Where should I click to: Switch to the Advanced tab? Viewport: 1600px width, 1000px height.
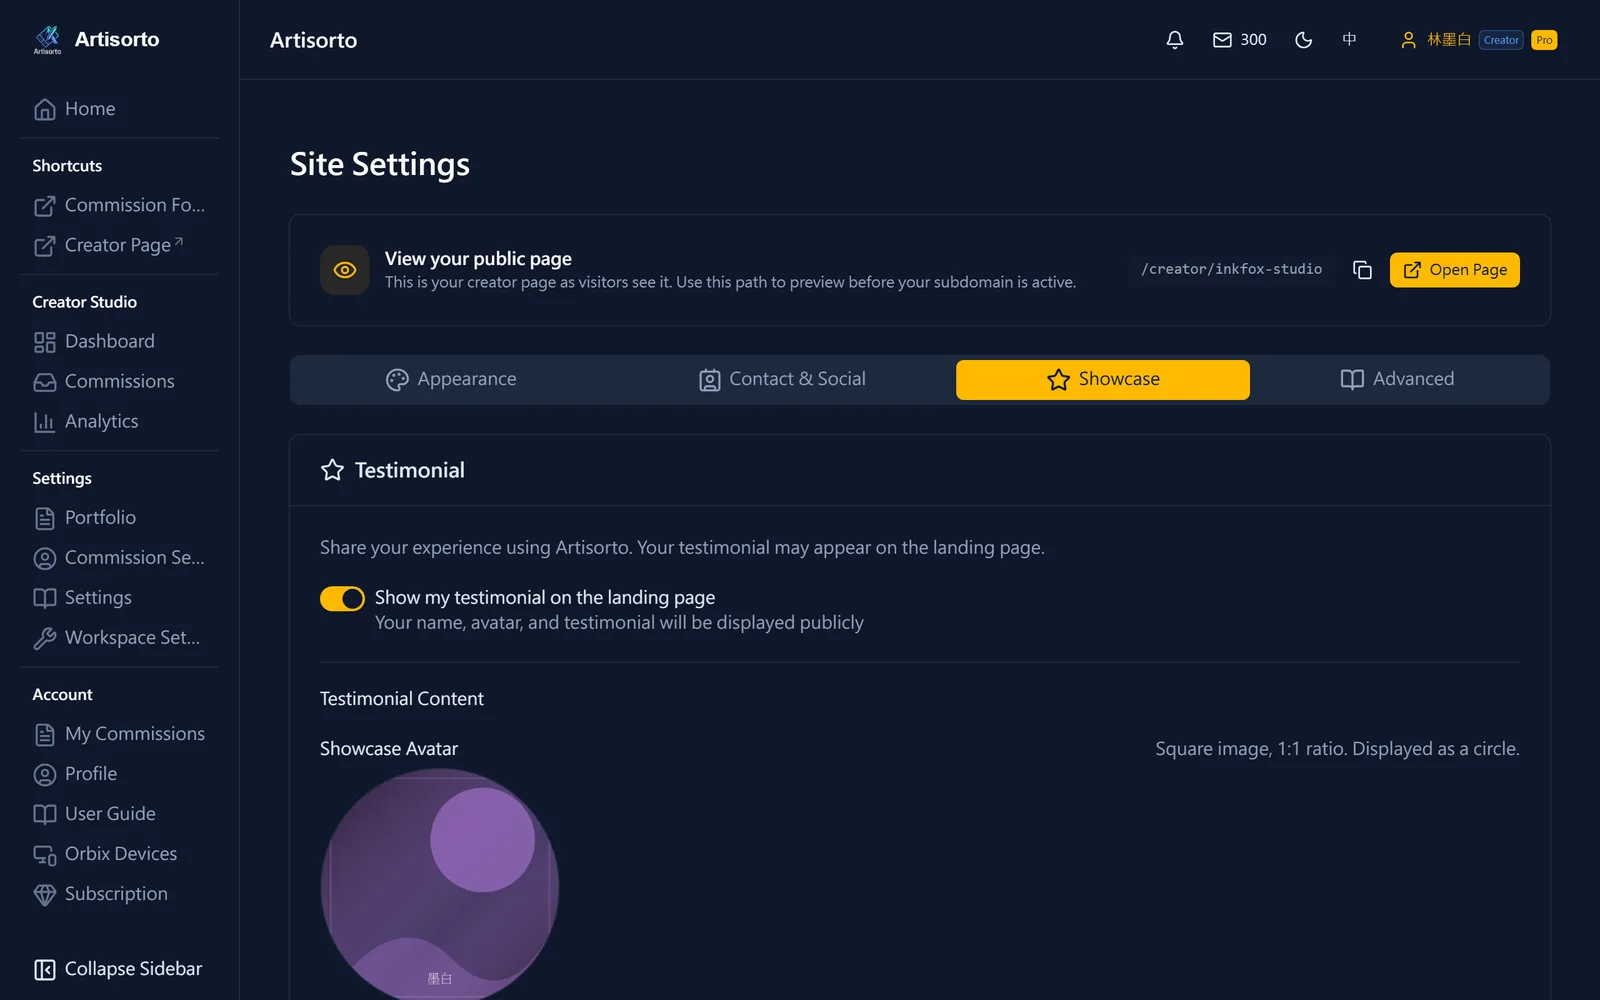coord(1397,380)
